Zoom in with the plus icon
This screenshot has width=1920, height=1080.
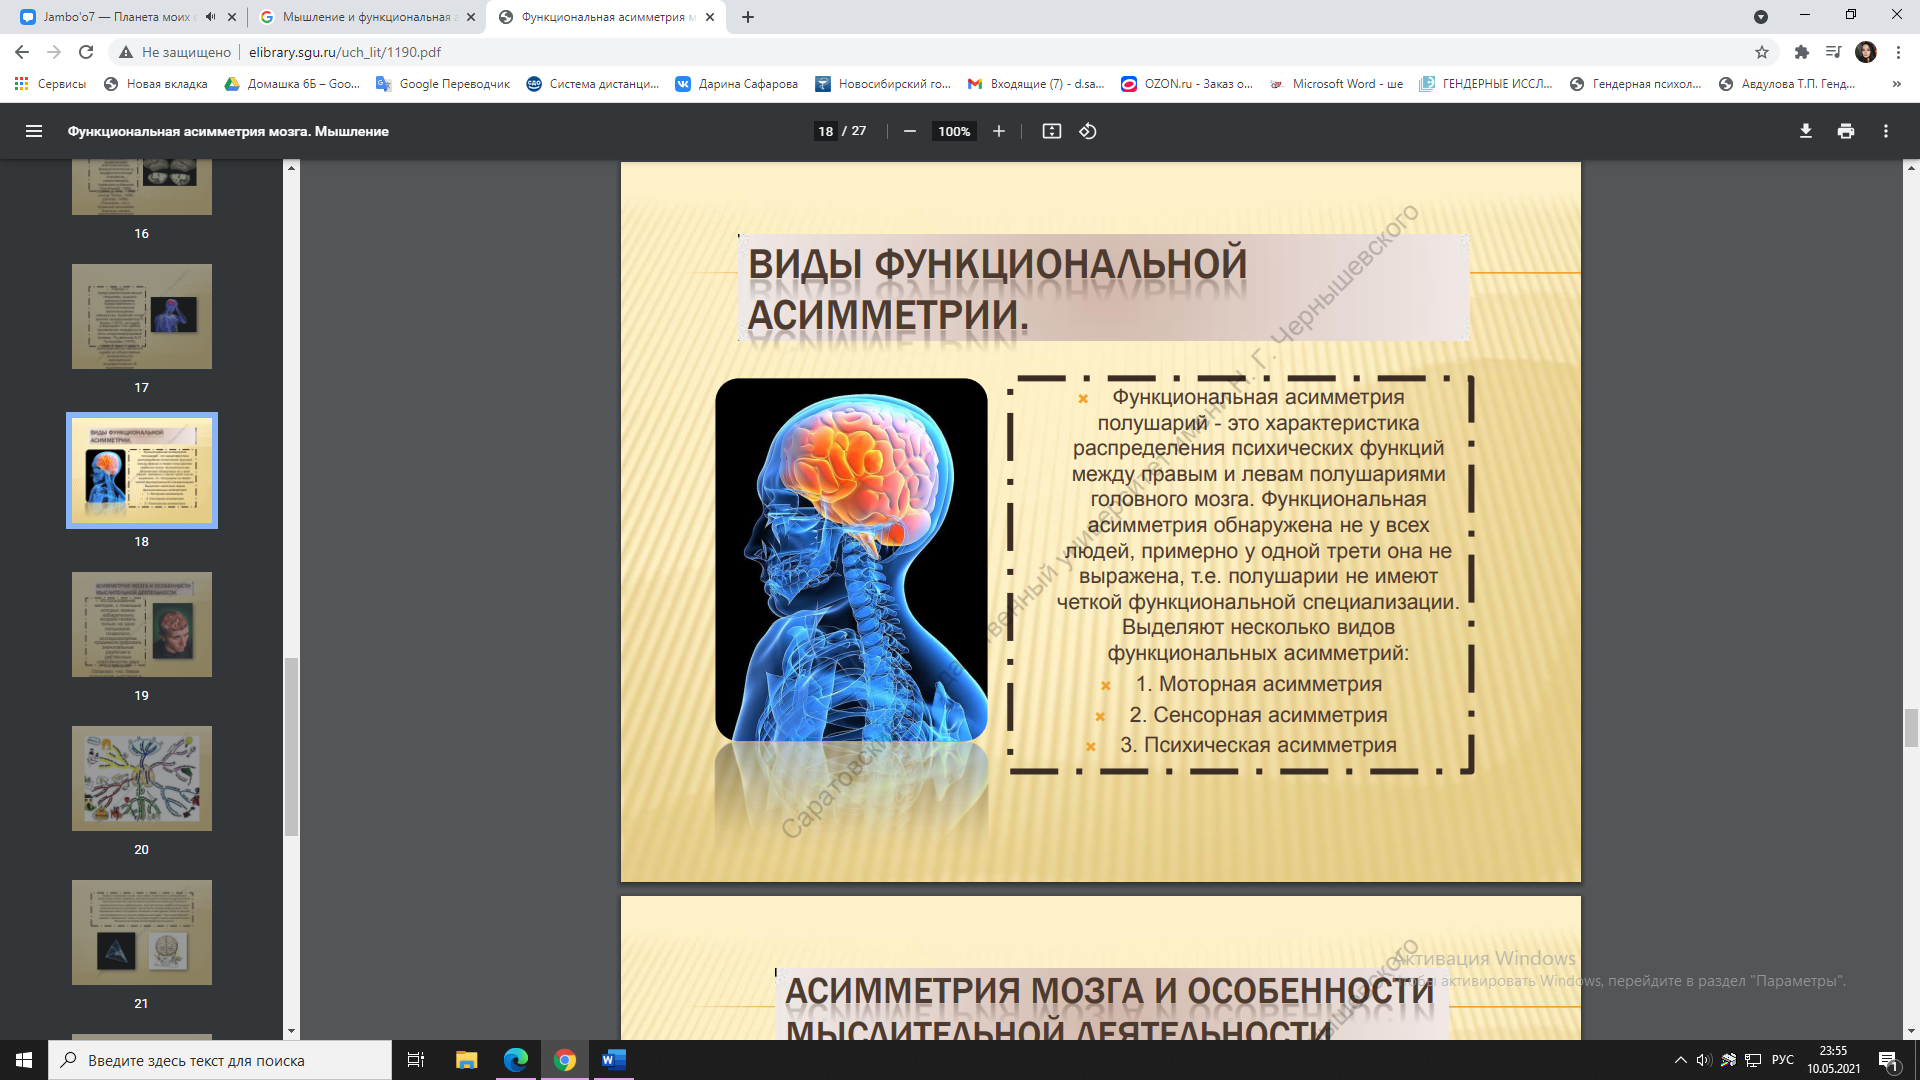[998, 131]
